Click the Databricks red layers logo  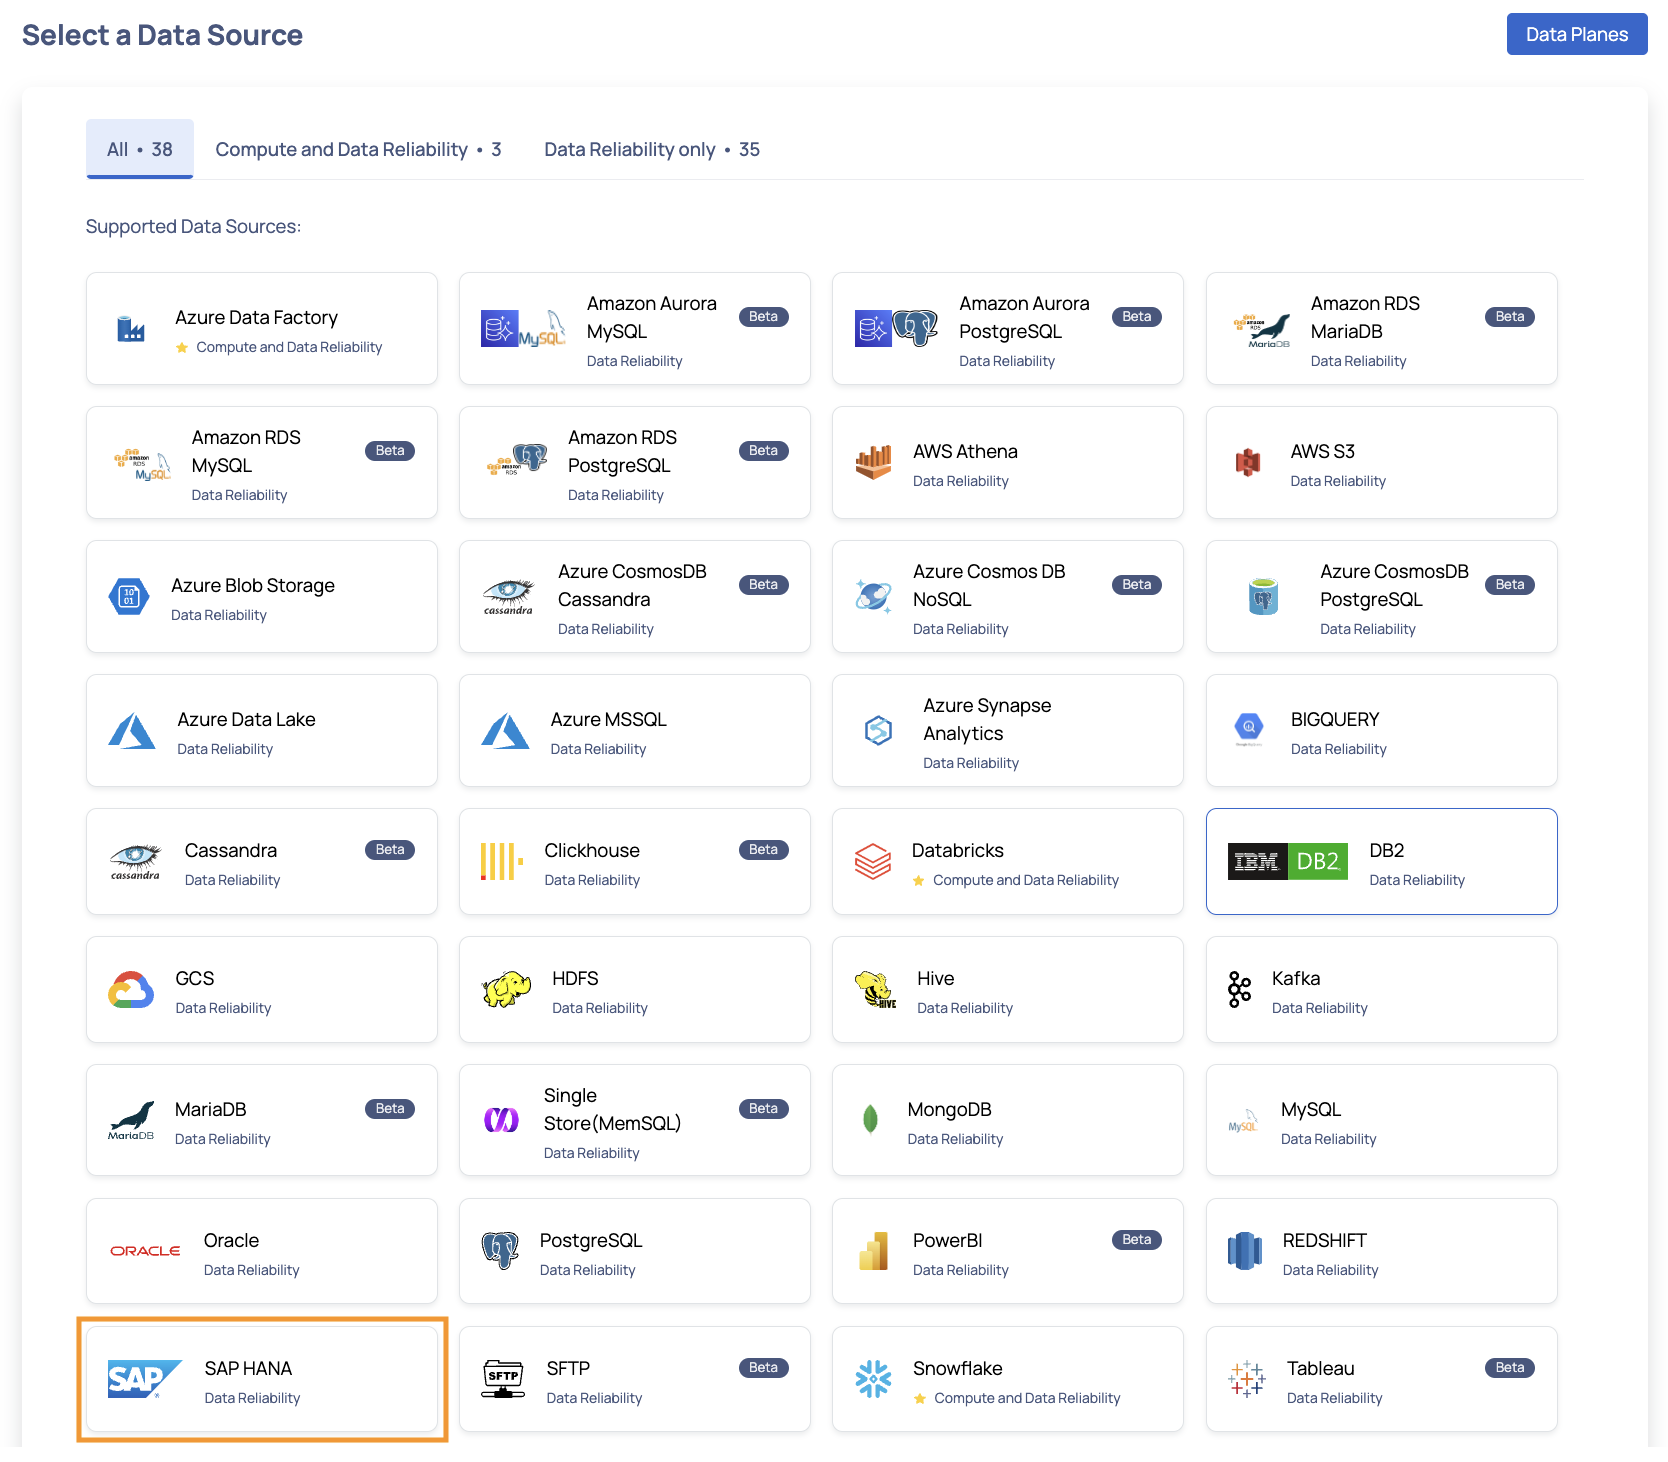[873, 861]
